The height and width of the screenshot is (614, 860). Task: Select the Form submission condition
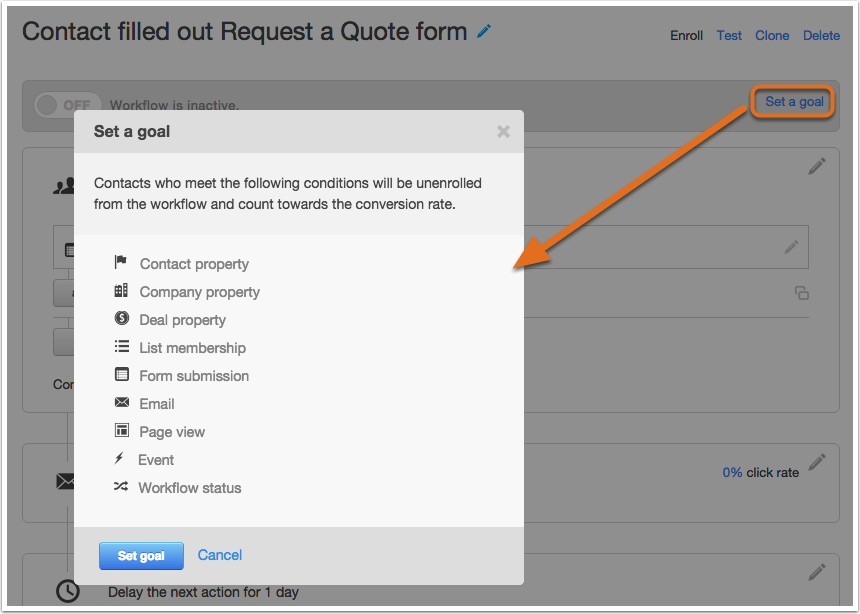[x=194, y=376]
